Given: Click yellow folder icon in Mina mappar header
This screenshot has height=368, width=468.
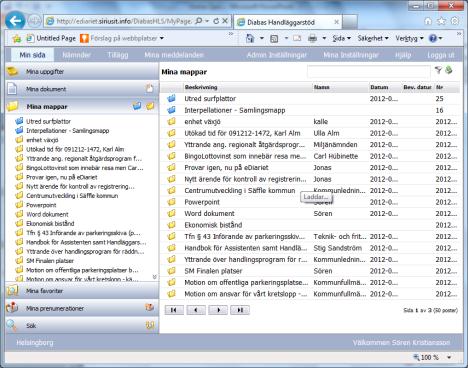Looking at the screenshot, I should click(x=150, y=106).
